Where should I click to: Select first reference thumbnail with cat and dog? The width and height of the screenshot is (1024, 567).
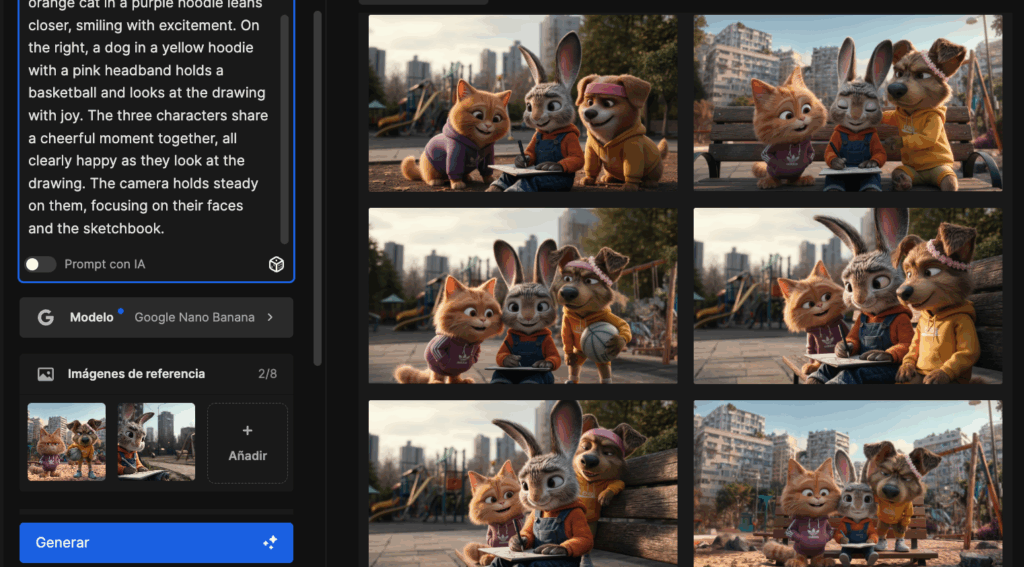pos(67,441)
